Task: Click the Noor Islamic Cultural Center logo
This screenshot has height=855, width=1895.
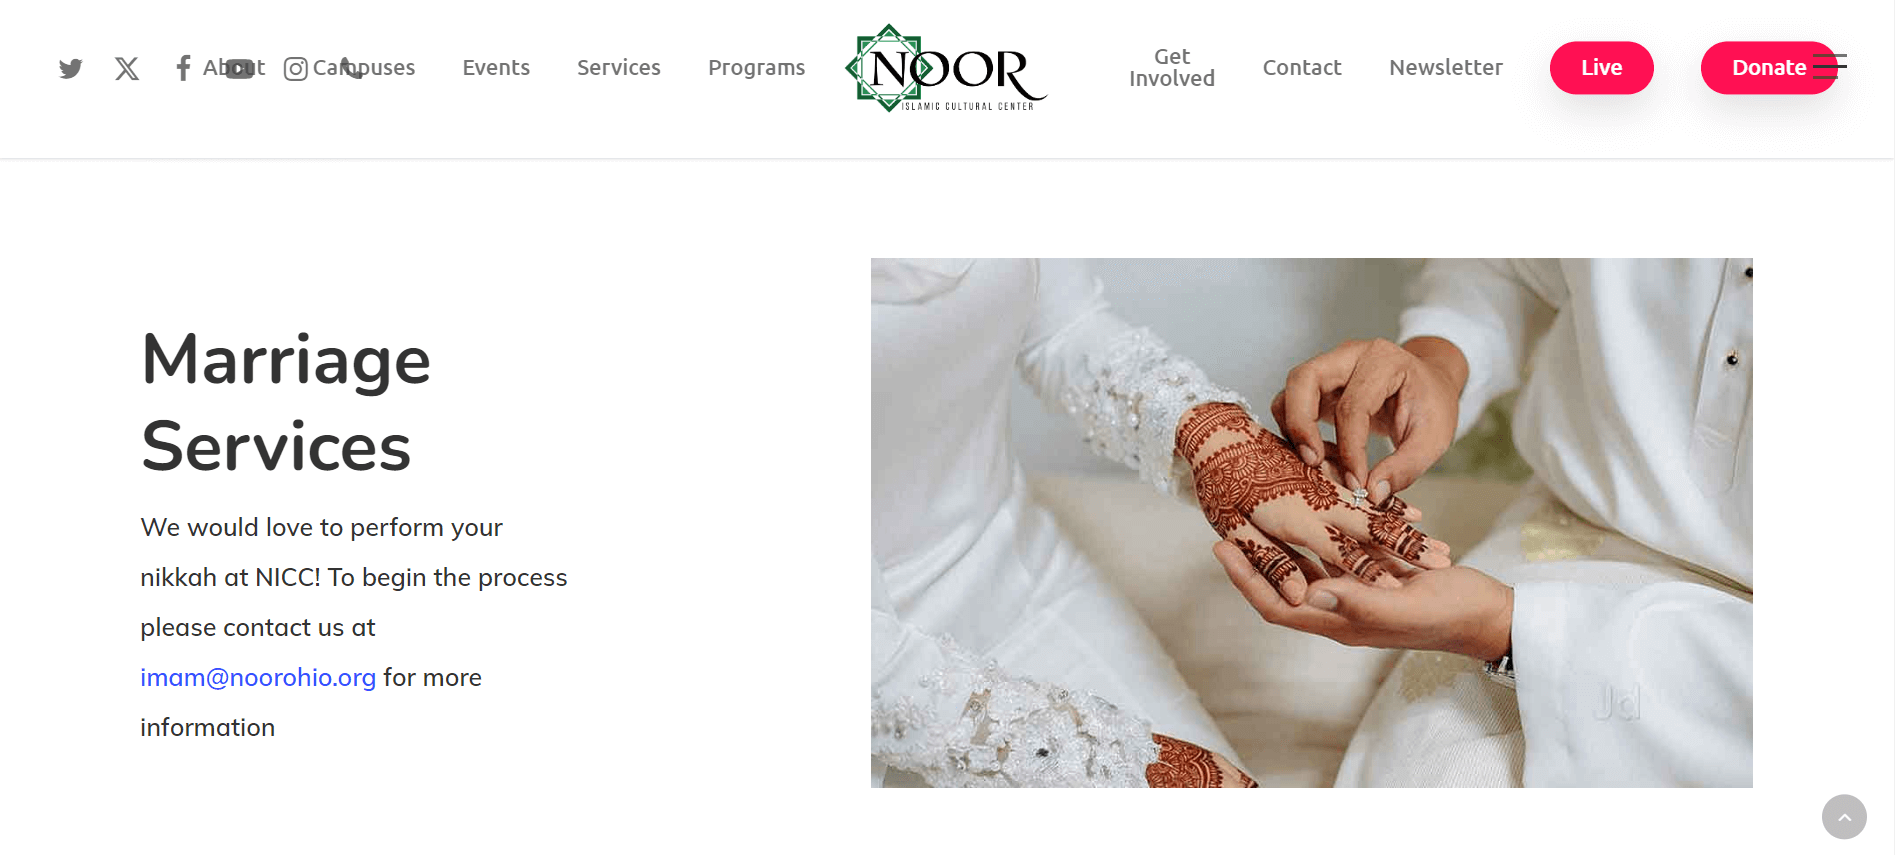Action: coord(946,68)
